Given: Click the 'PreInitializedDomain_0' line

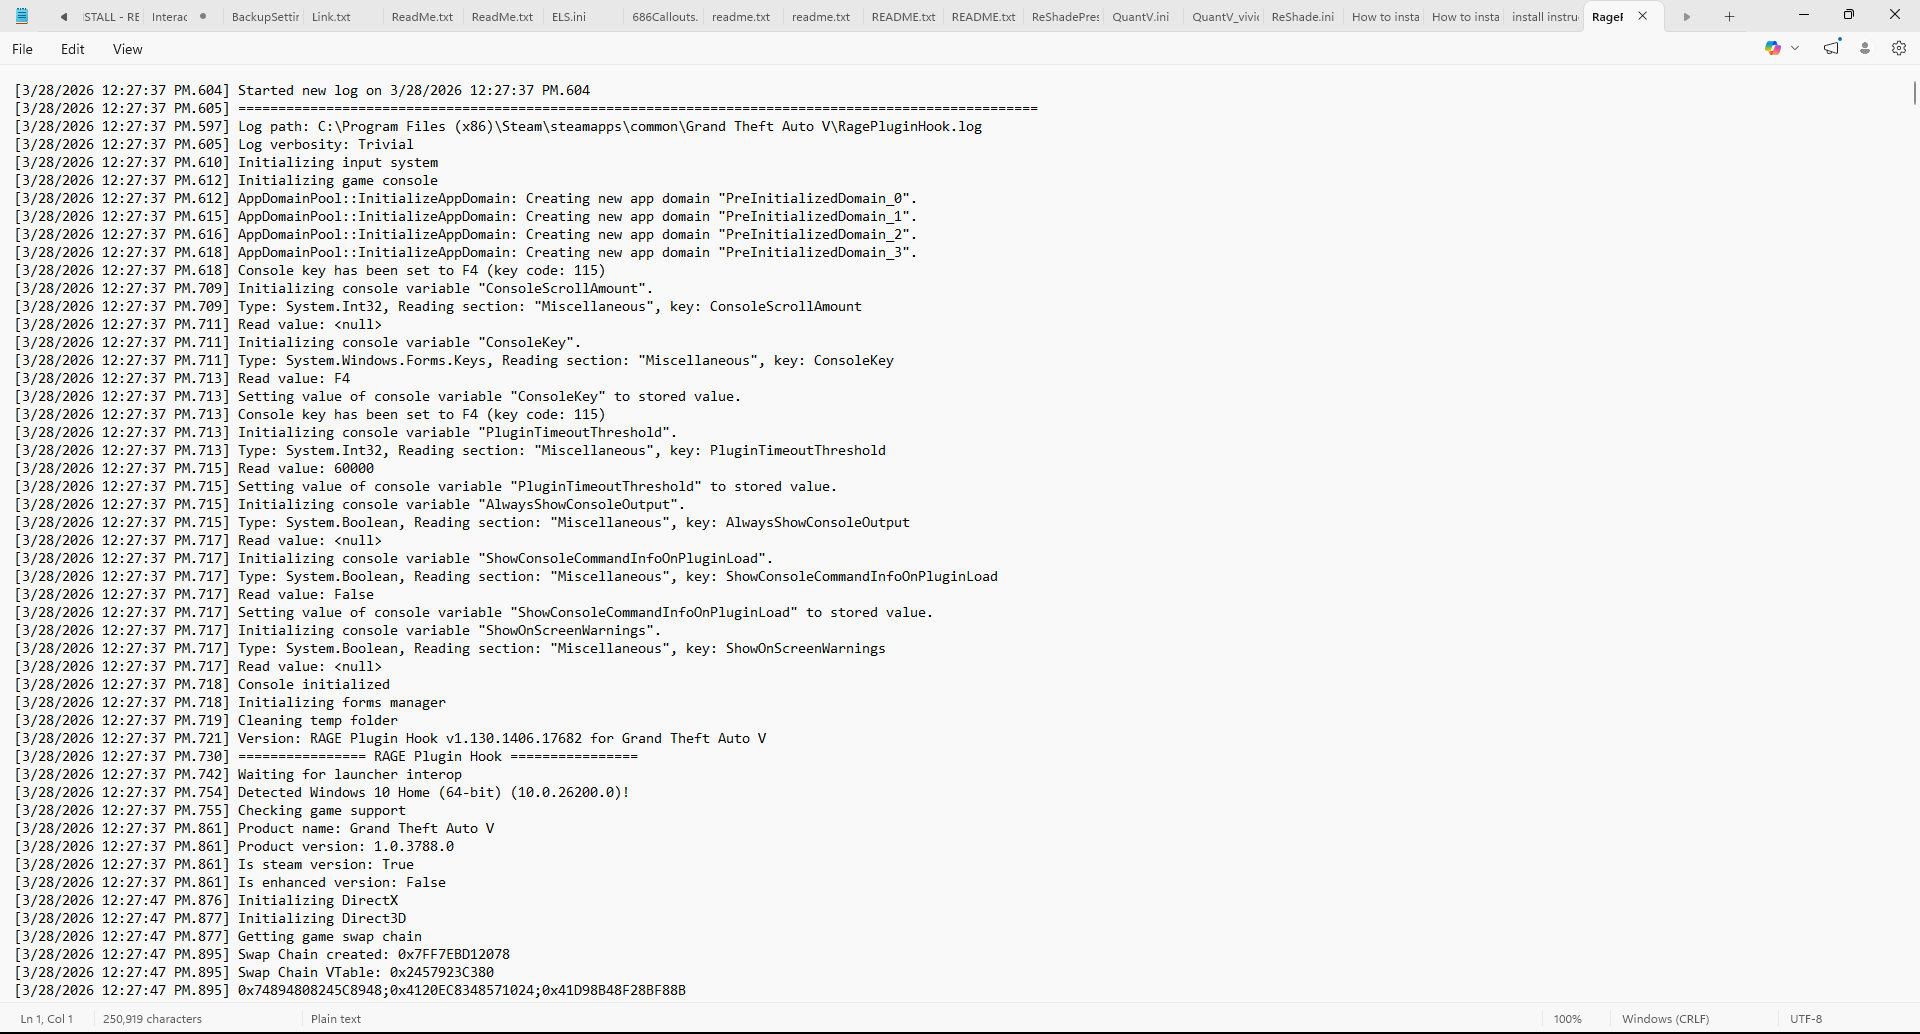Looking at the screenshot, I should 466,198.
